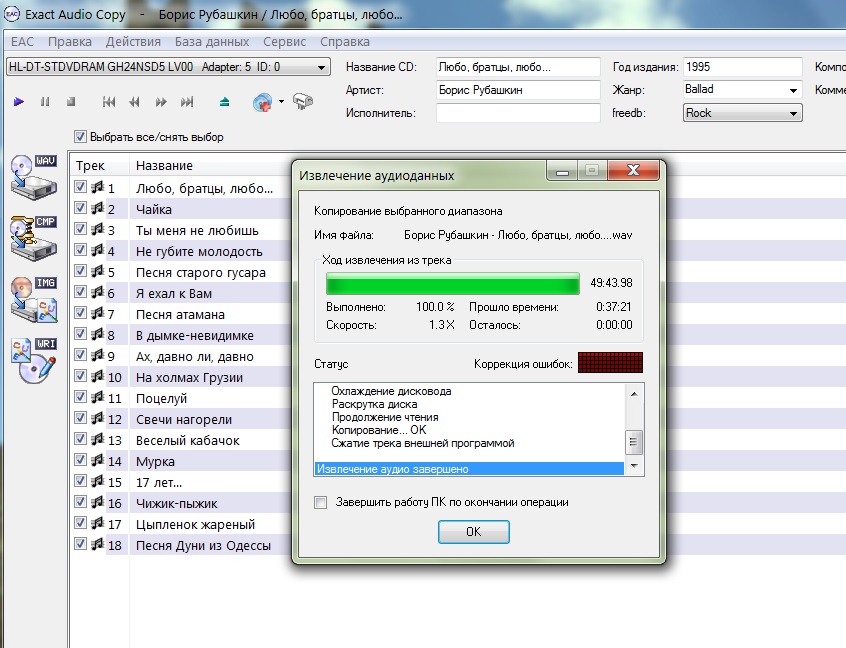Screen dimensions: 846x648
Task: Uncheck track 6 'Я ехал к Вам'
Action: click(x=80, y=293)
